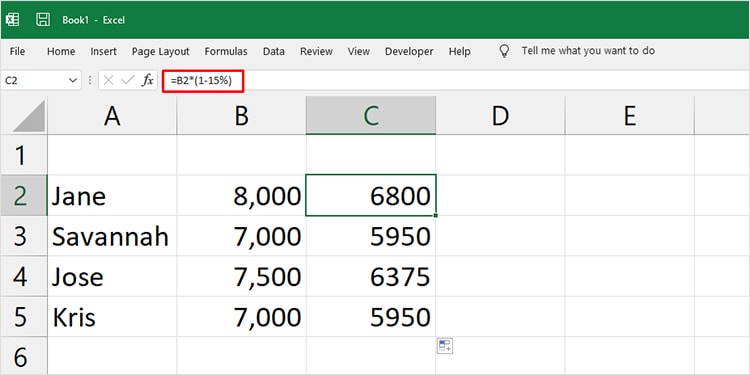
Task: Select row 2 header
Action: tap(24, 195)
